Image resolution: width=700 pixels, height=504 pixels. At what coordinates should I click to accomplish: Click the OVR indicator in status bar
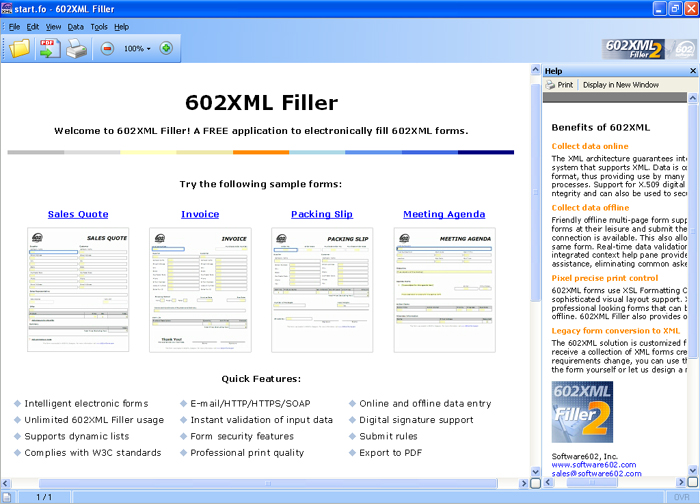point(681,497)
